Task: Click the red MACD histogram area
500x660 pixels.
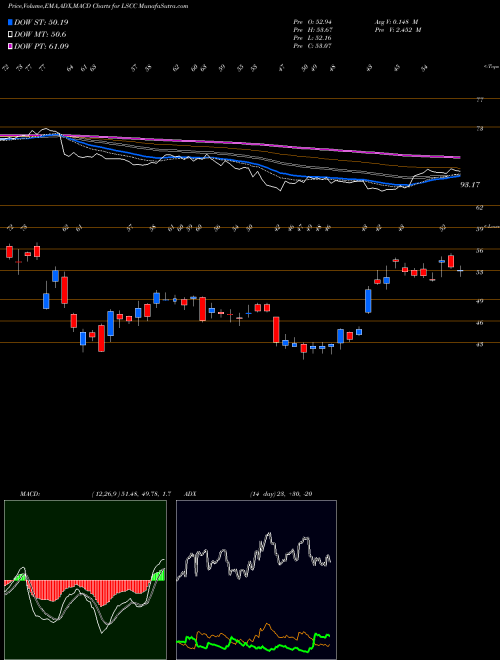Action: click(x=88, y=589)
